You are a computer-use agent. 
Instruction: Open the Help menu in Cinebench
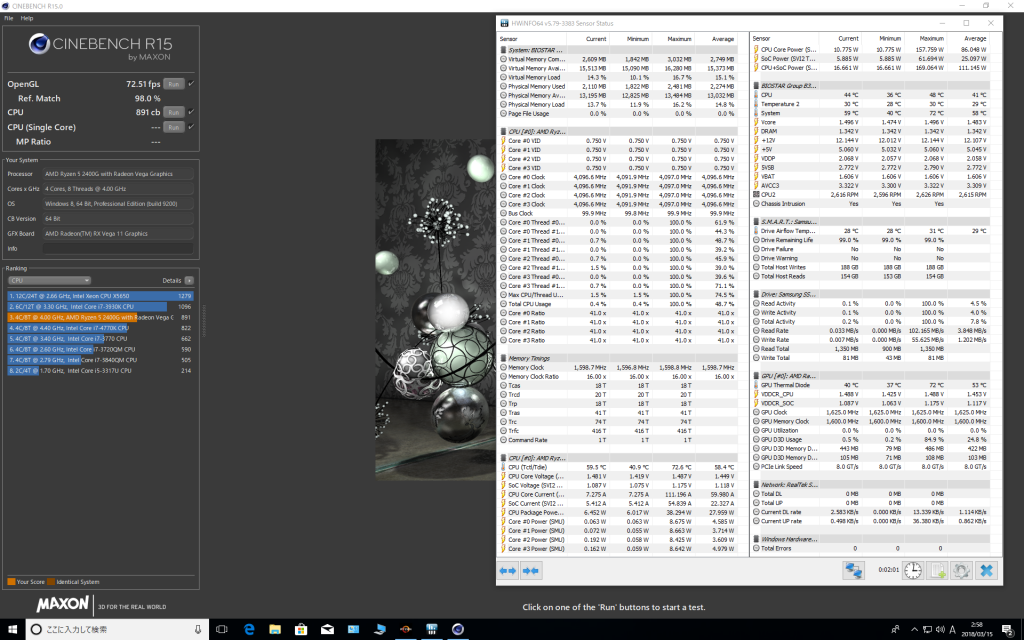click(x=27, y=18)
